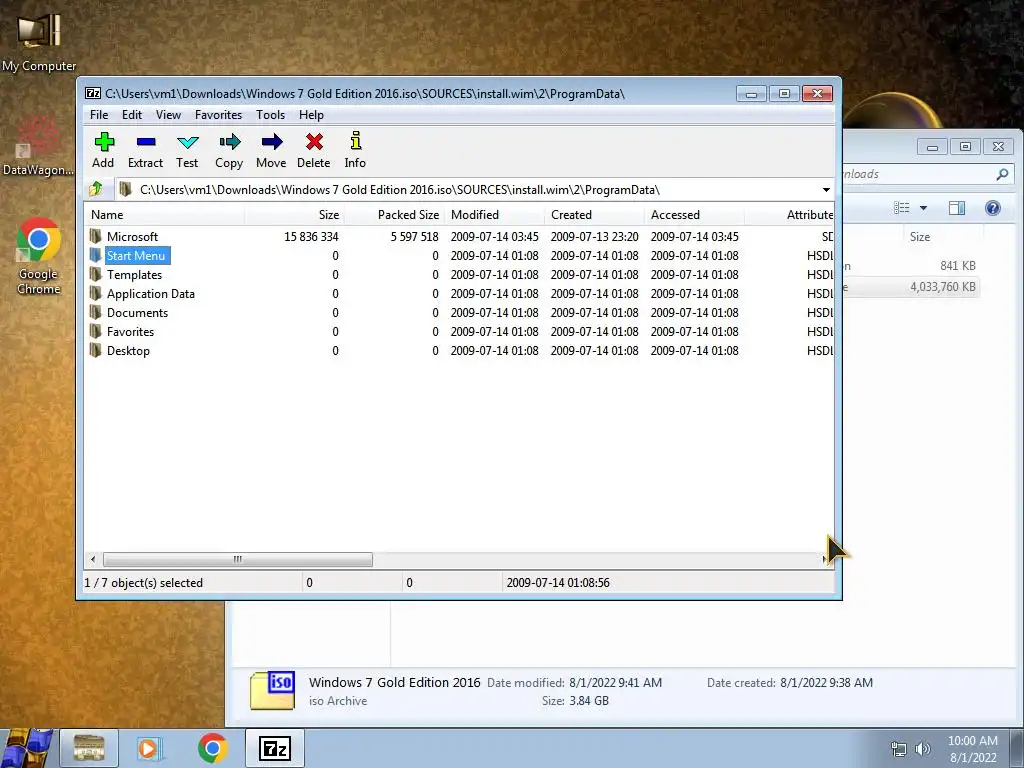This screenshot has width=1024, height=768.
Task: Open the File menu
Action: coord(99,114)
